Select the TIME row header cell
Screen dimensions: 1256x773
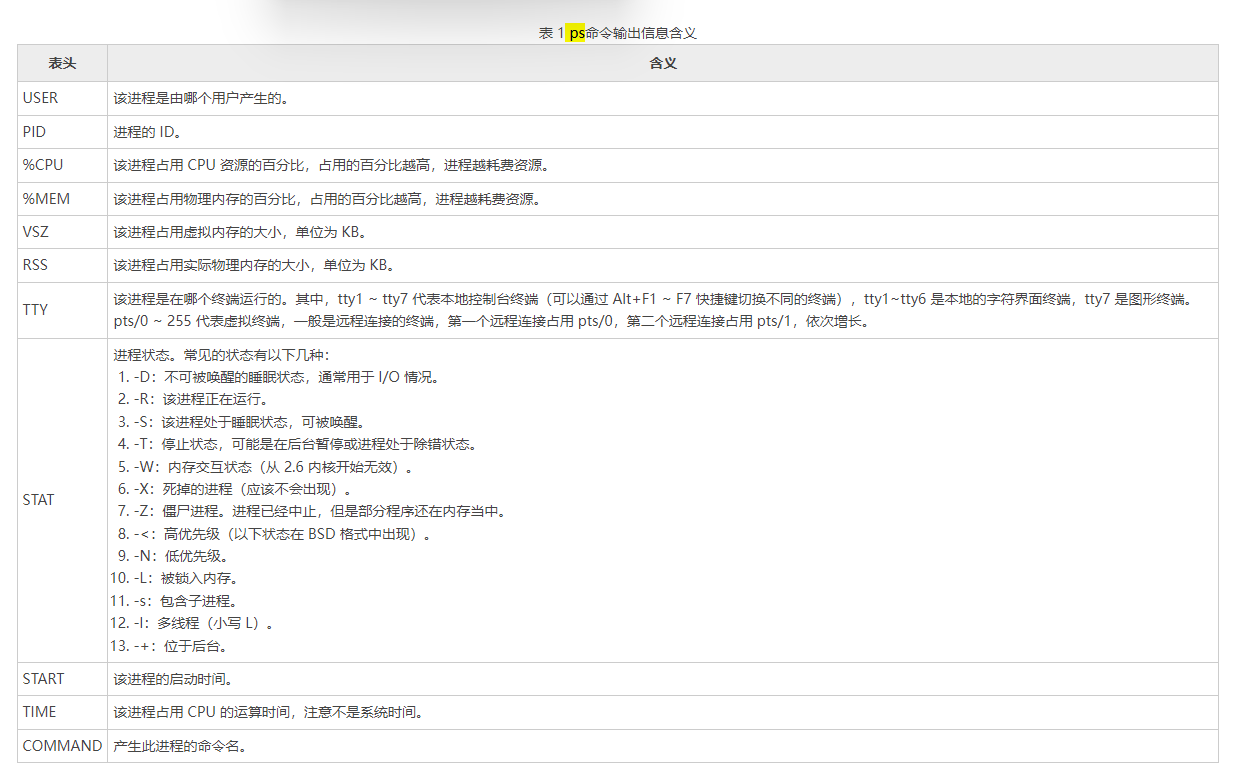(62, 712)
